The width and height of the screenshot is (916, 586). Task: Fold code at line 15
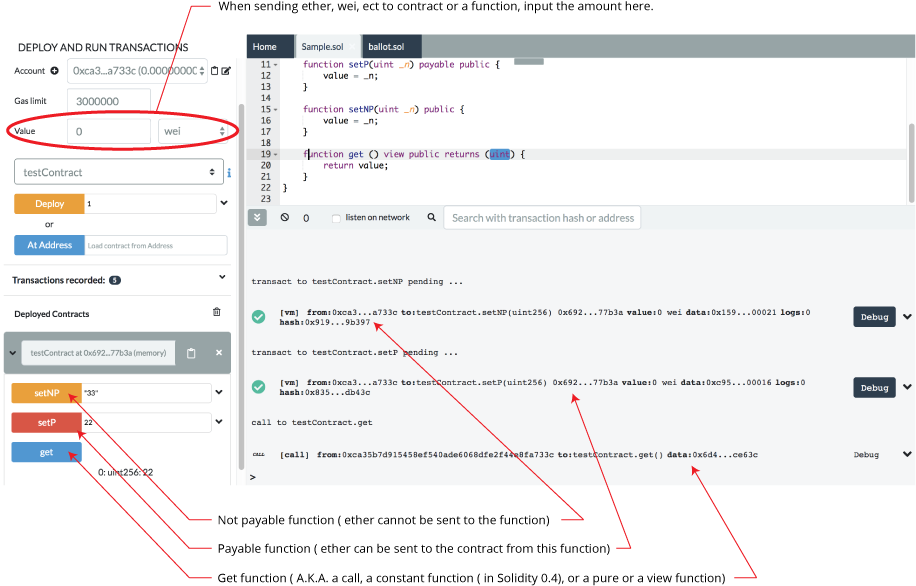276,109
